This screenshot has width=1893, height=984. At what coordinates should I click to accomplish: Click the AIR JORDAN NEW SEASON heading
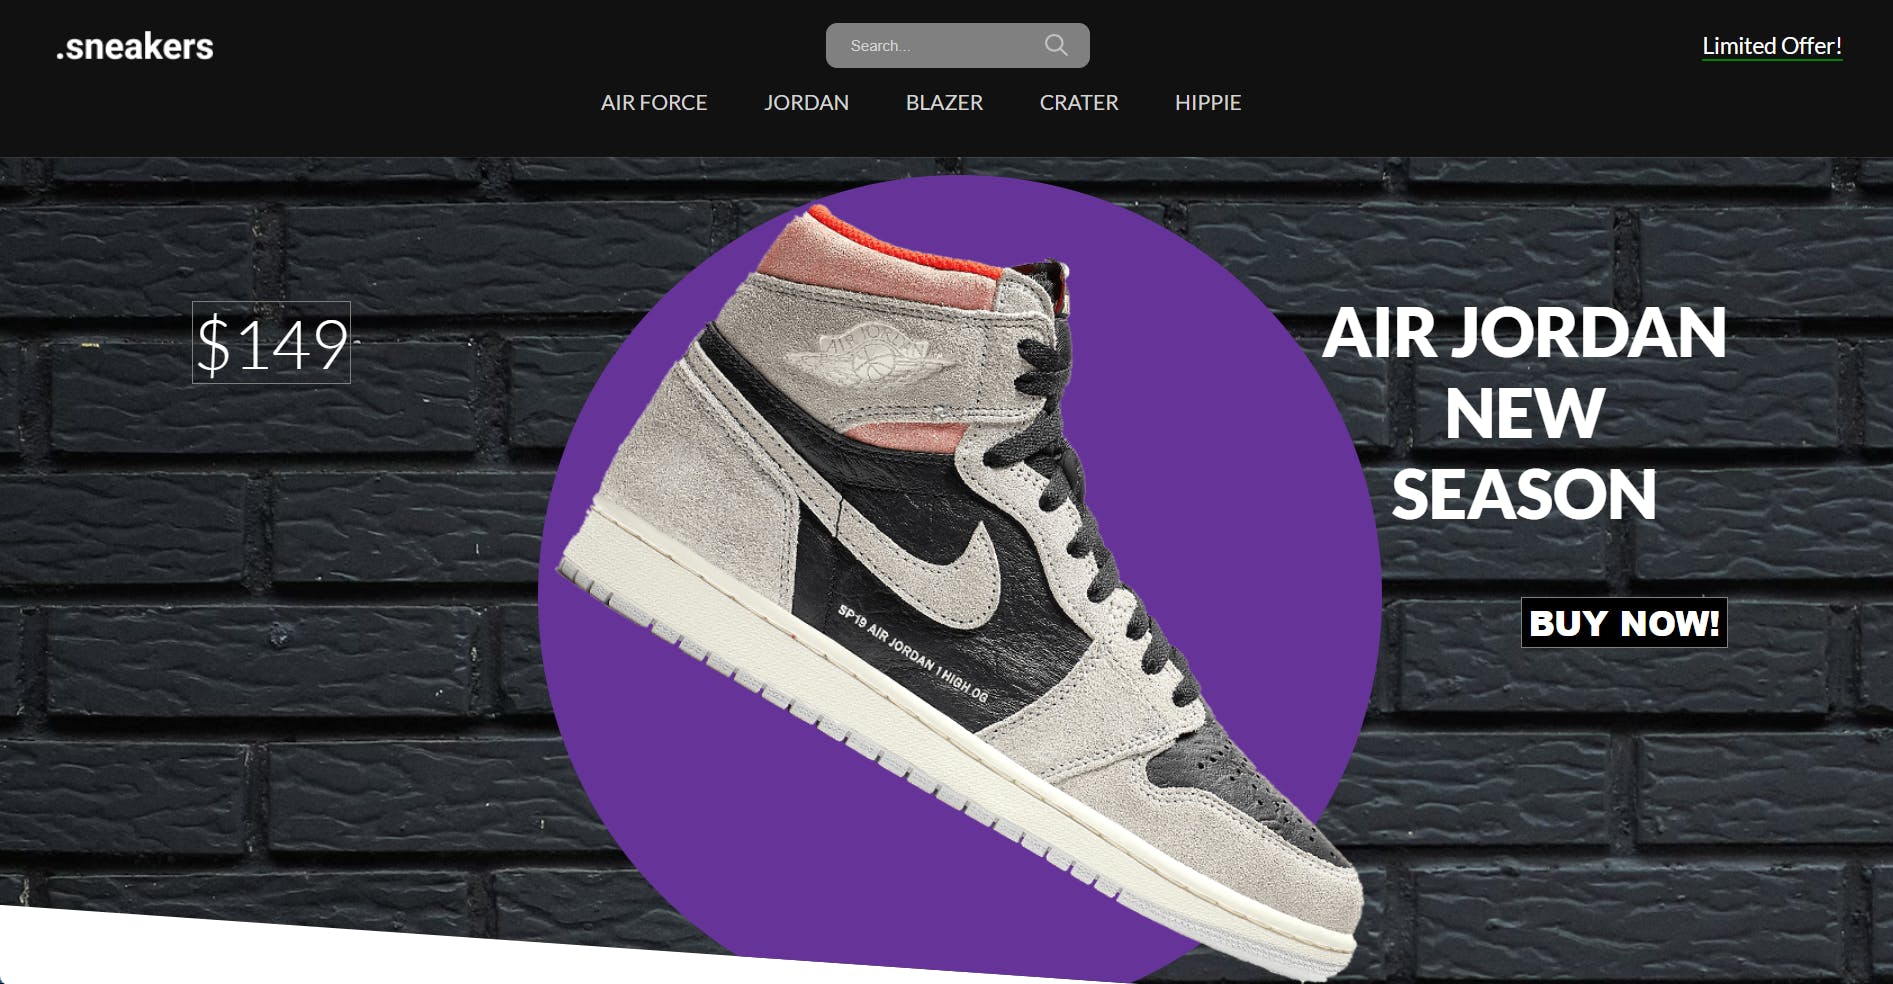pyautogui.click(x=1524, y=413)
